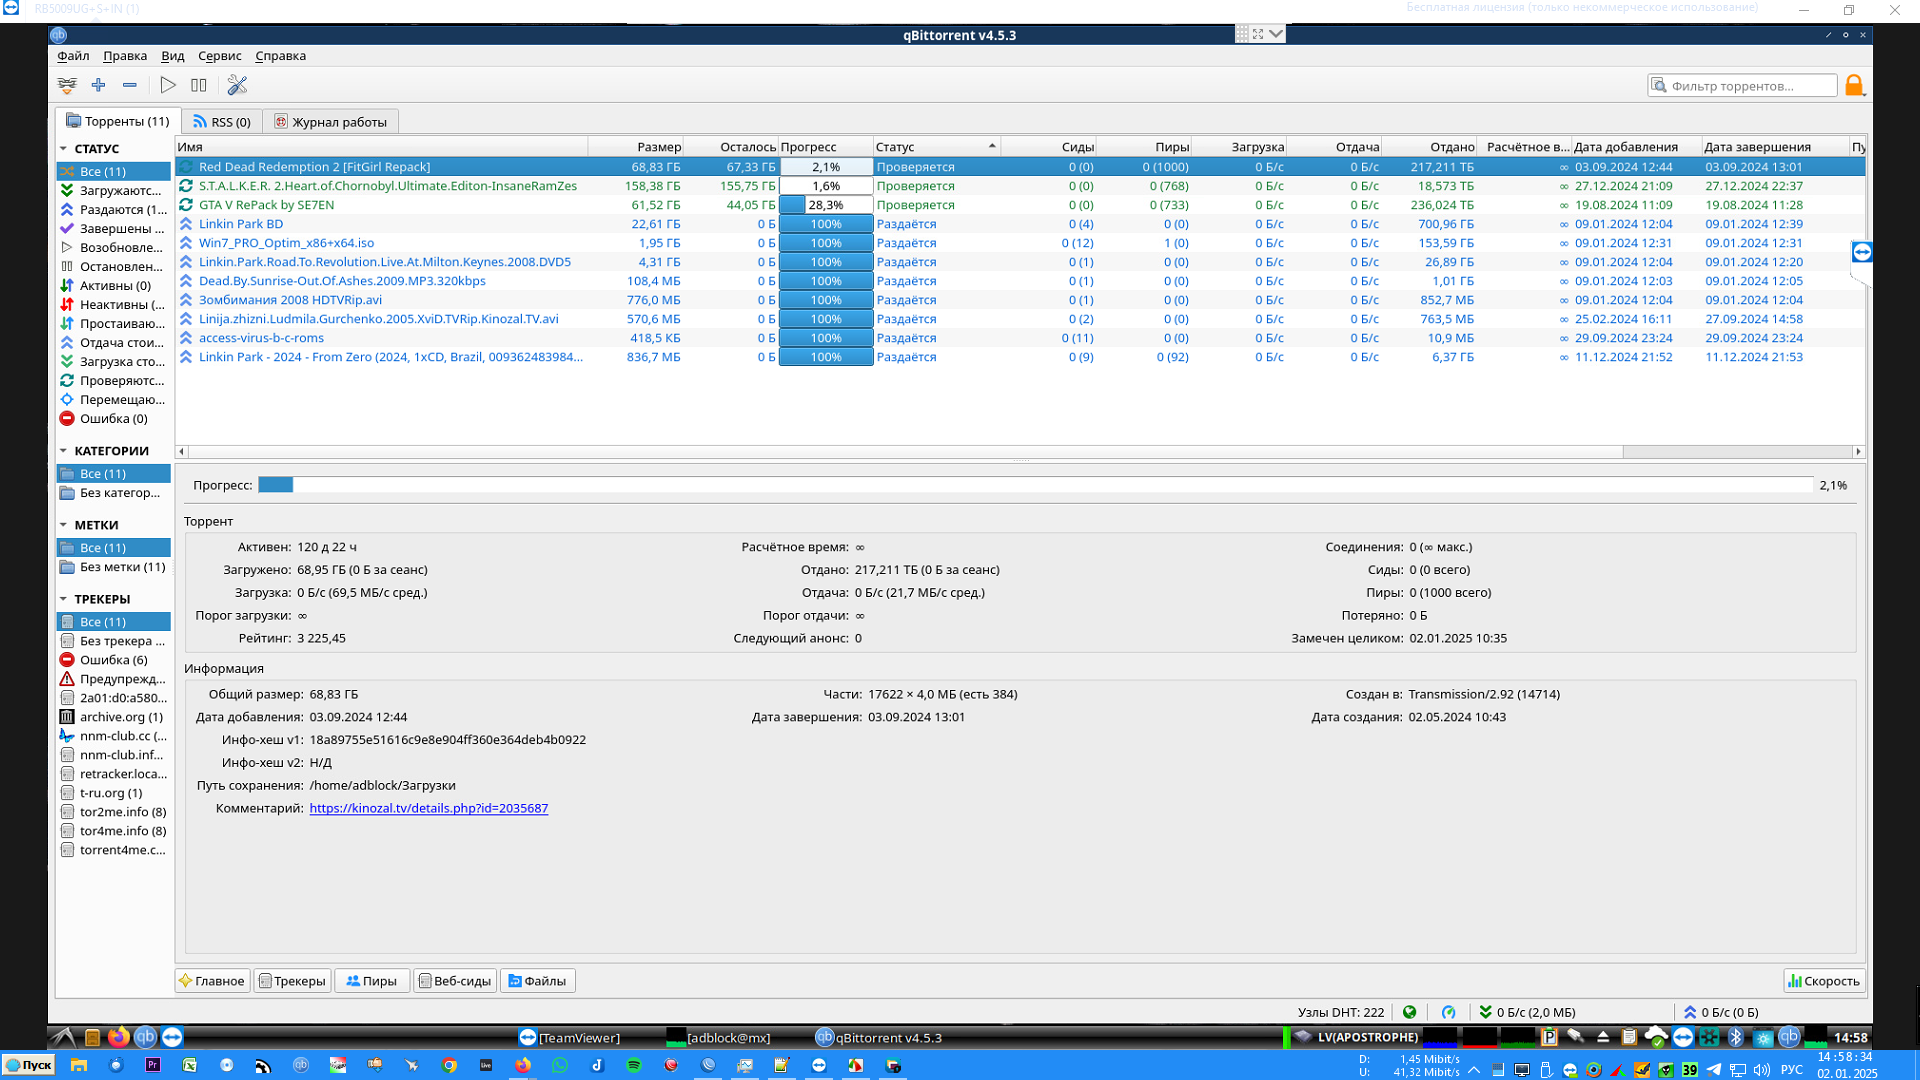Click the minus remove torrent toolbar icon

pos(130,85)
